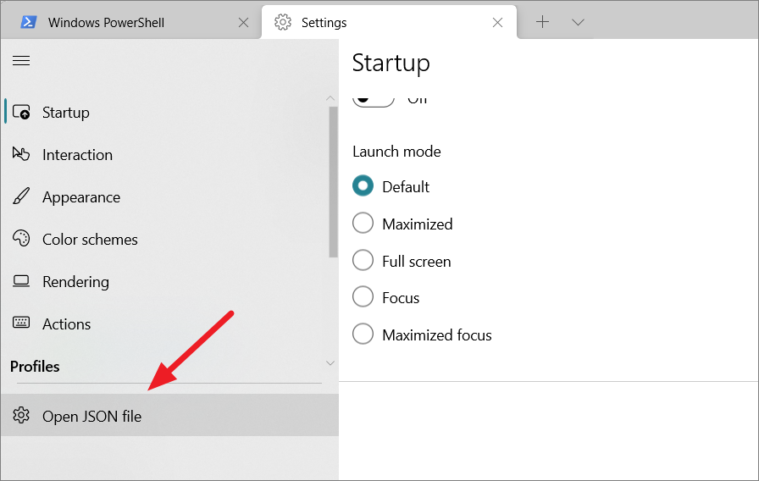The image size is (759, 481).
Task: Click the Interaction cursor icon
Action: 21,154
